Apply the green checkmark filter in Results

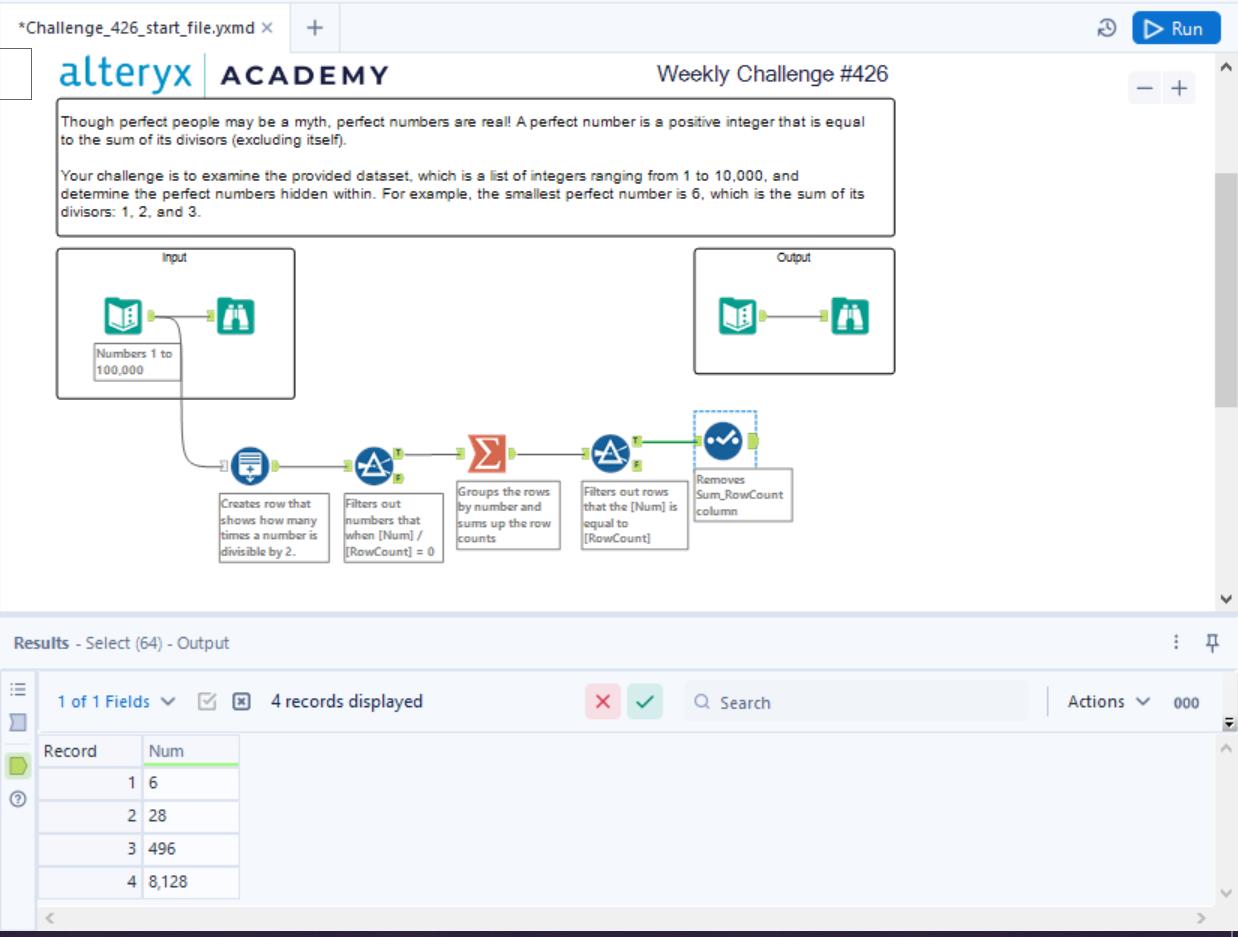pos(643,701)
